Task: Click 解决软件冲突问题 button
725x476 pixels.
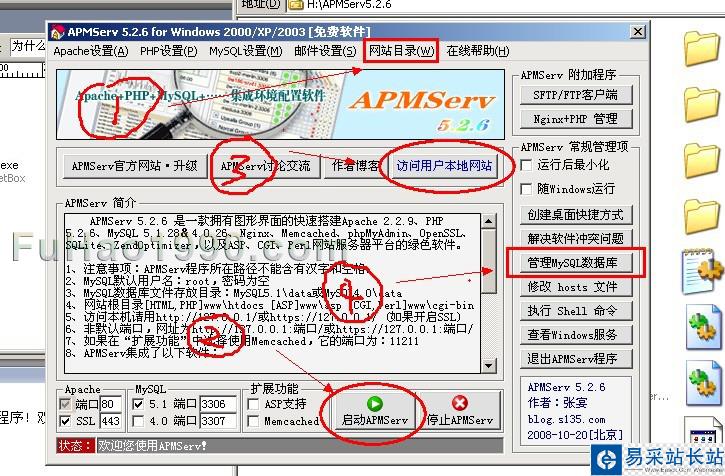Action: pos(576,239)
